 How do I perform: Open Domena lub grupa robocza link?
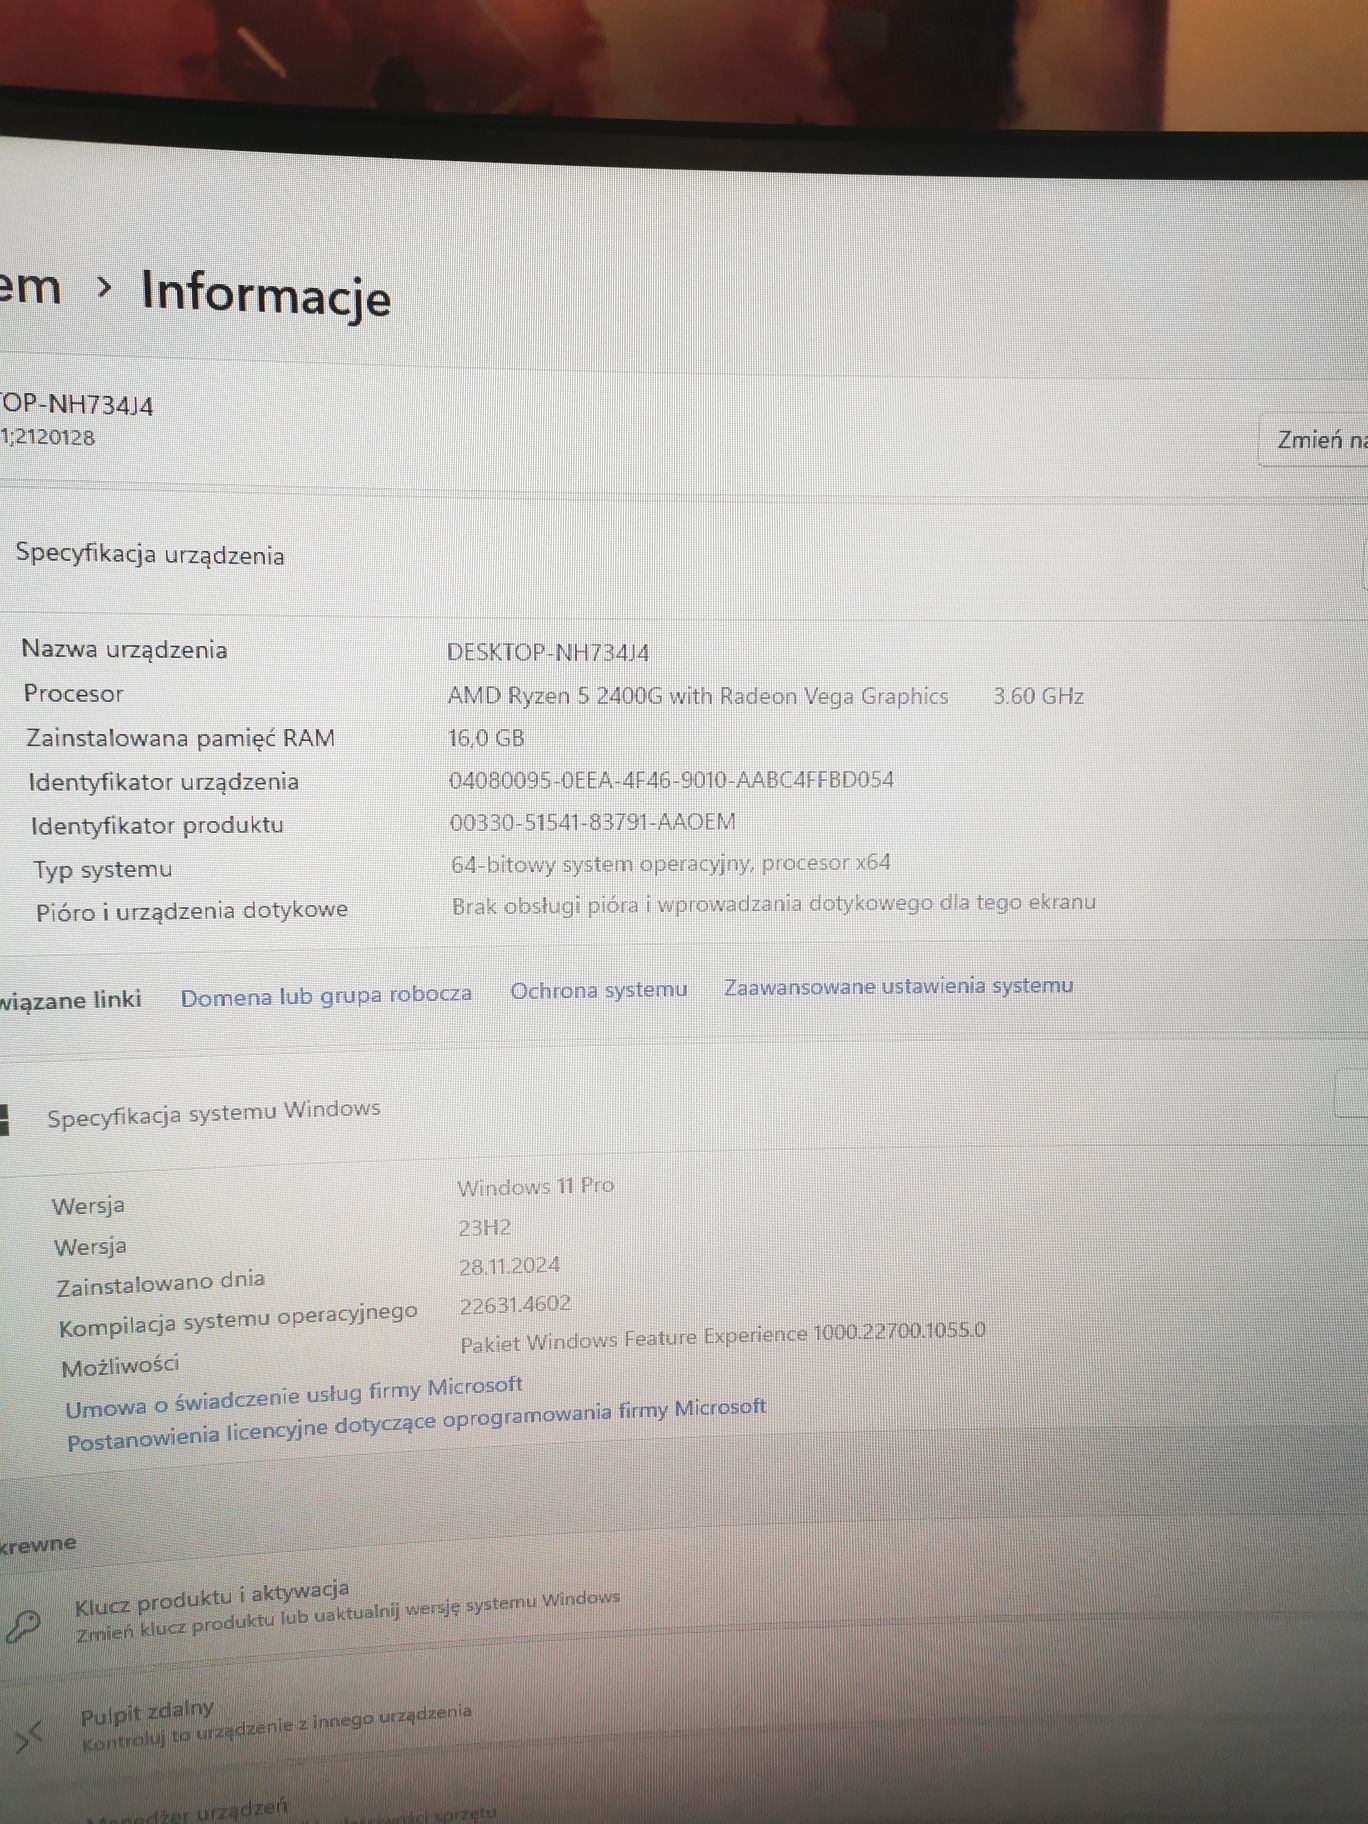click(x=326, y=995)
